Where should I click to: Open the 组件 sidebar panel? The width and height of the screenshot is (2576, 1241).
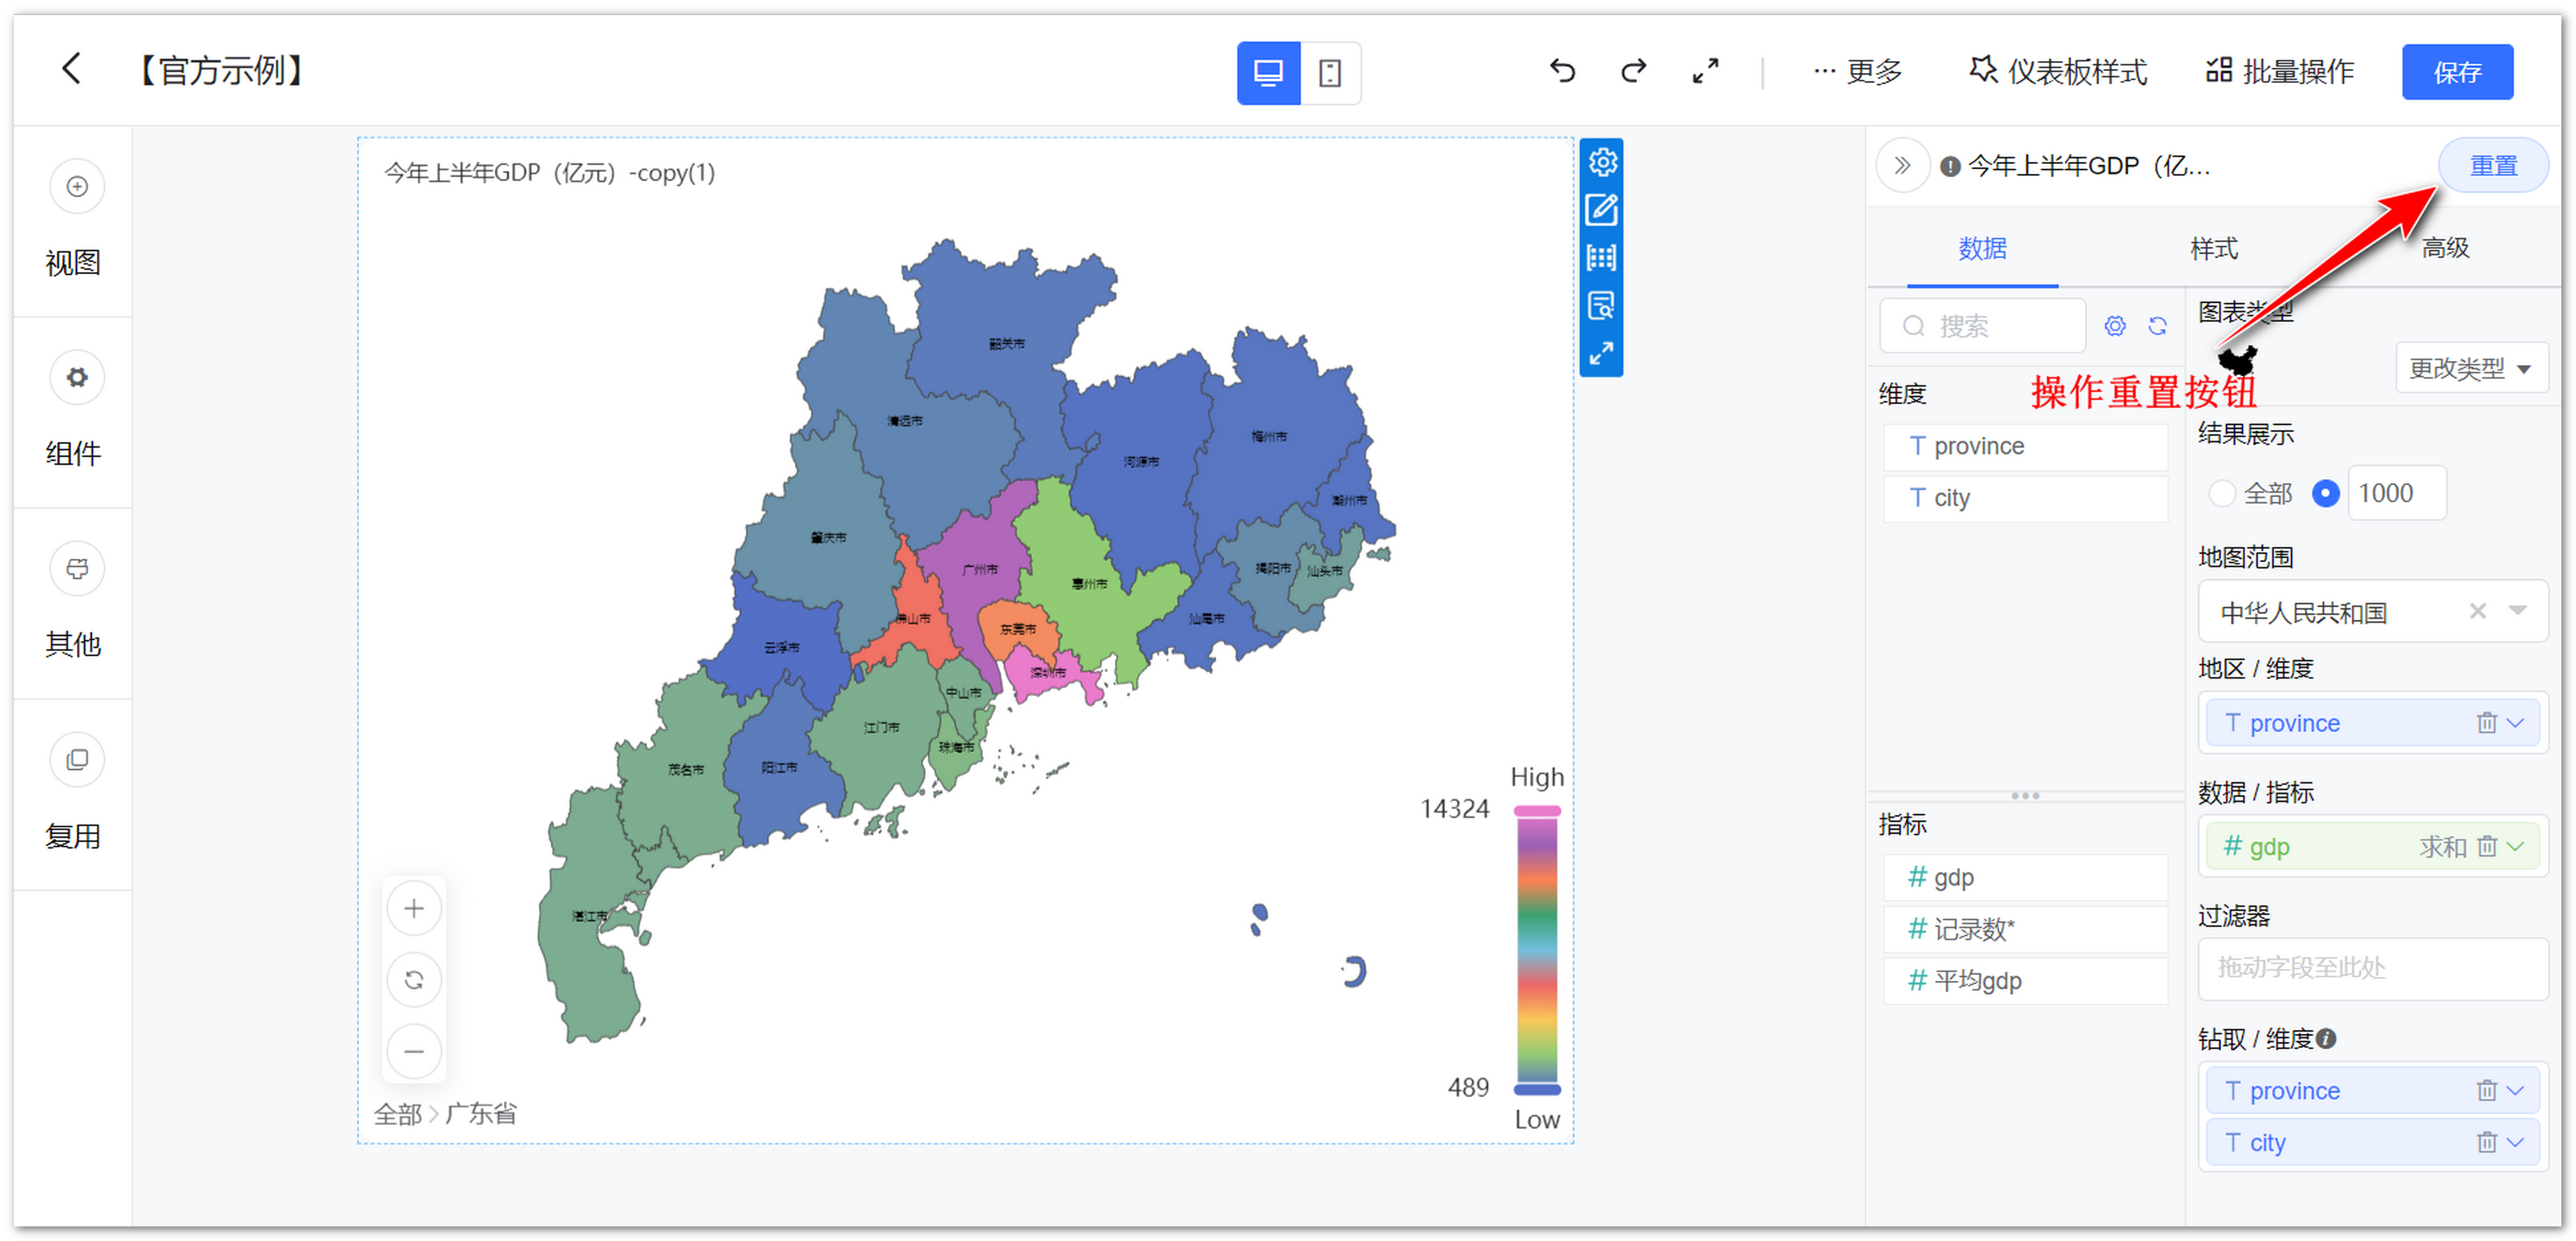tap(73, 412)
